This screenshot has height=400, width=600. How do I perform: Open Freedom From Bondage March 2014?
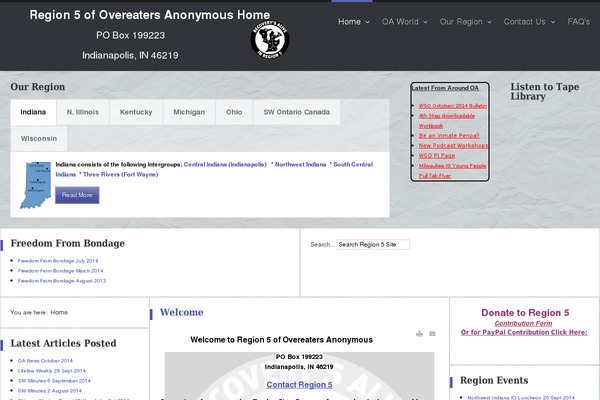[60, 271]
